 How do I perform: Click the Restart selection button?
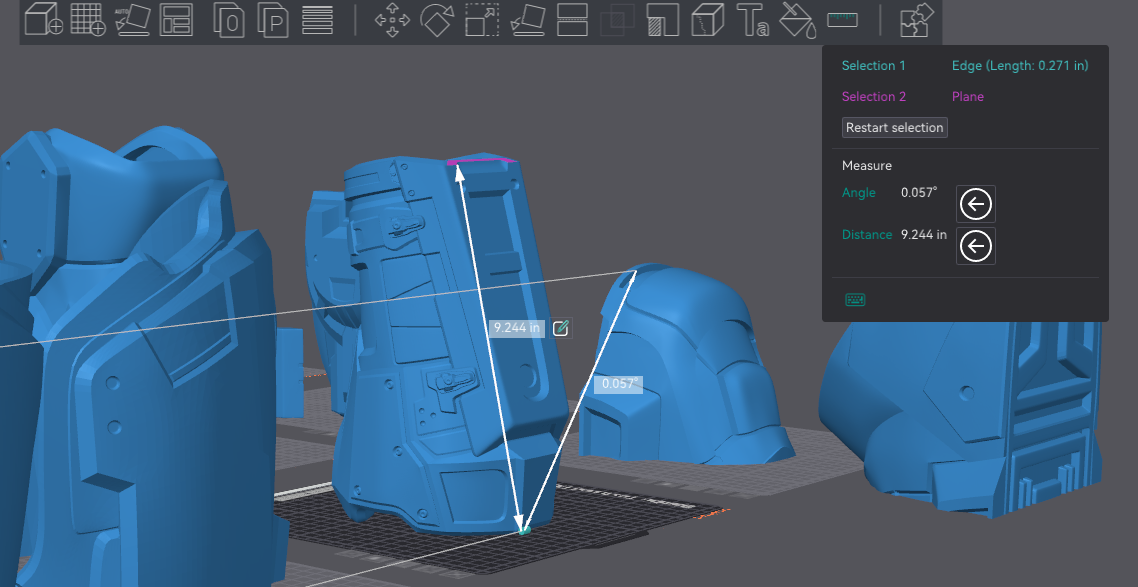point(895,128)
